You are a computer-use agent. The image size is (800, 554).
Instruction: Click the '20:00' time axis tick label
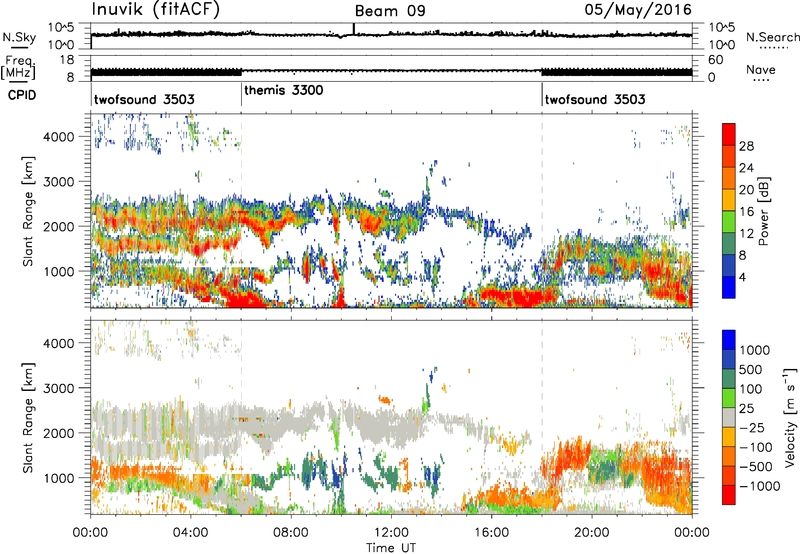pyautogui.click(x=591, y=533)
